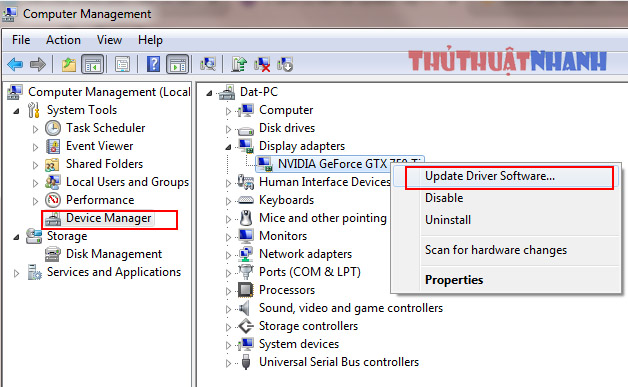
Task: Click the Event Viewer icon
Action: tap(53, 146)
